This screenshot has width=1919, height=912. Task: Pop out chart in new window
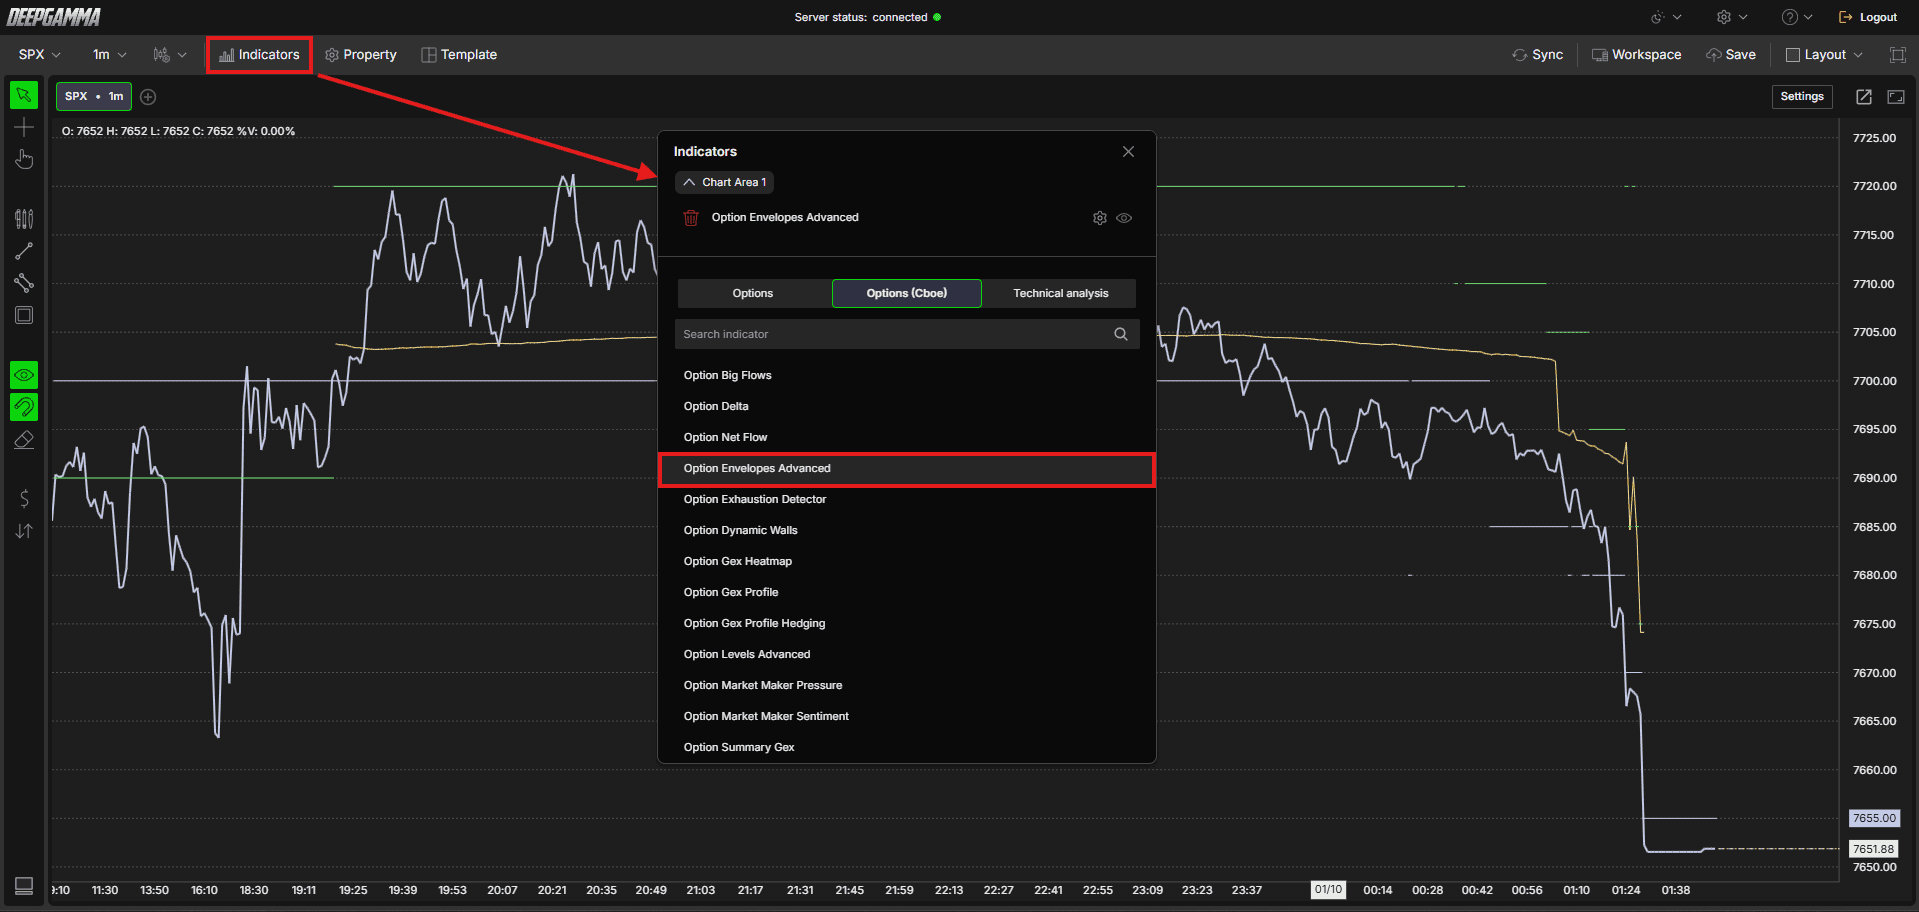[x=1864, y=97]
